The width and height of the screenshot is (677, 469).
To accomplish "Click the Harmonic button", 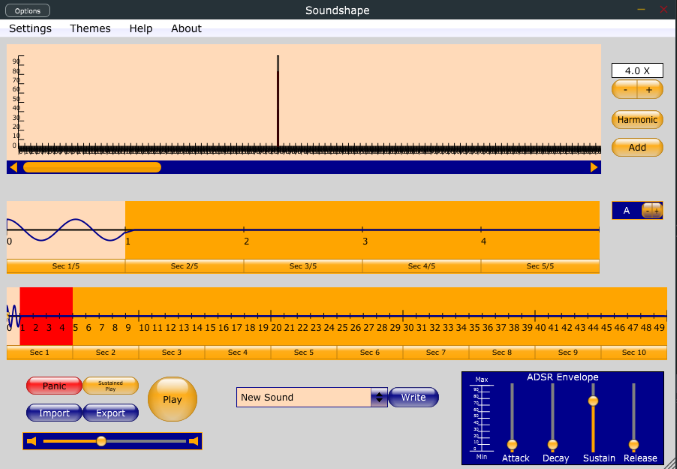I will (x=637, y=120).
